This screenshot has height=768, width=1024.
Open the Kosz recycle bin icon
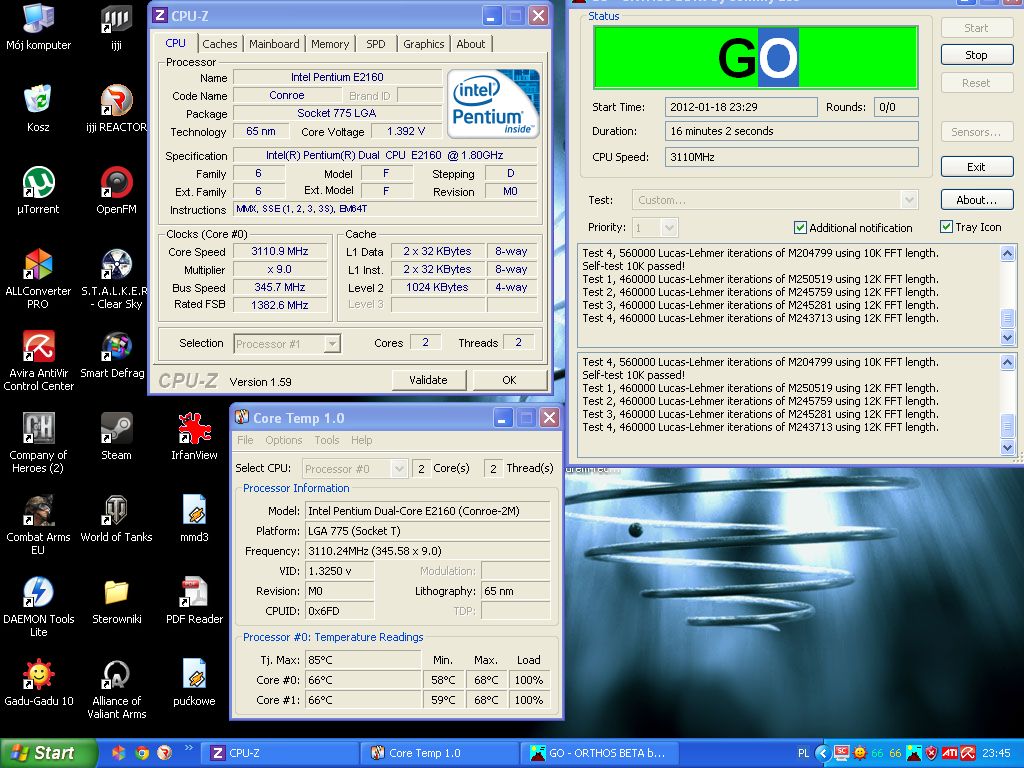coord(38,108)
